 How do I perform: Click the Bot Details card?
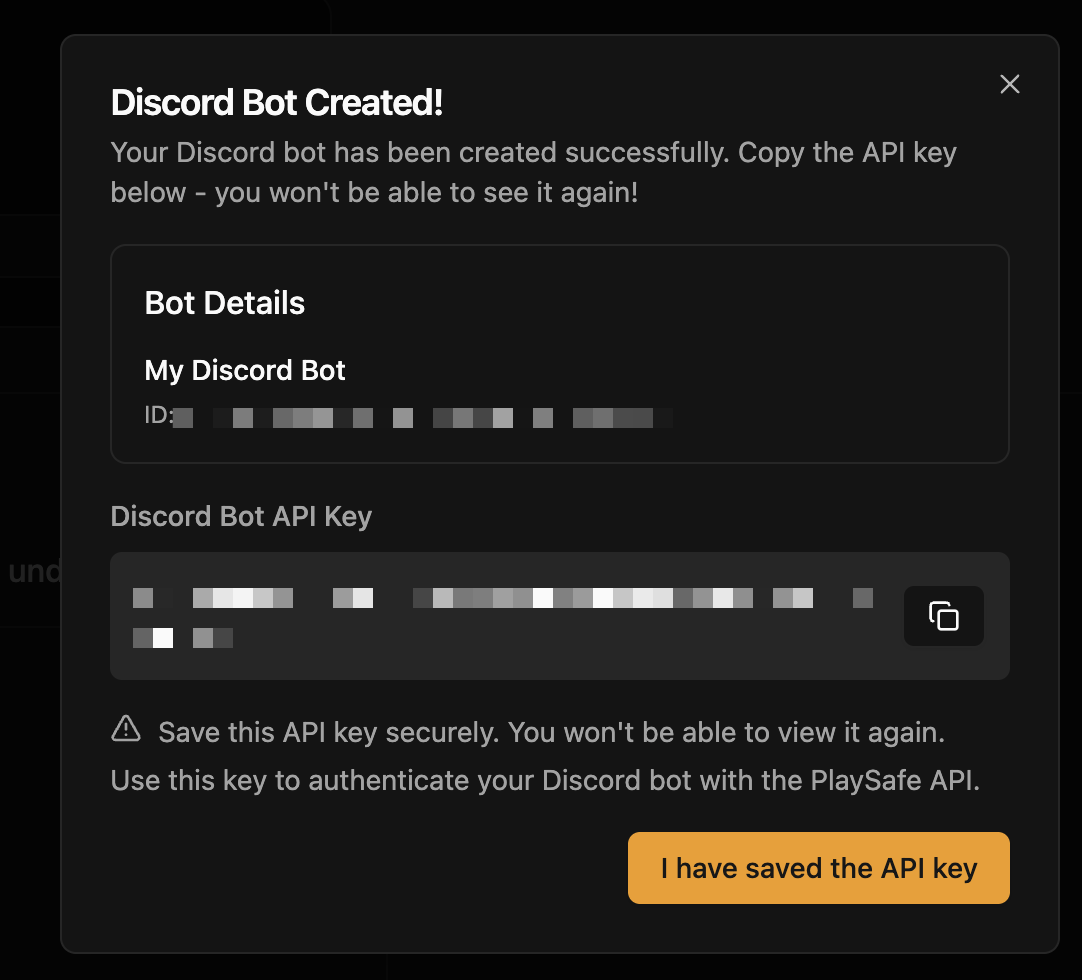pos(560,353)
